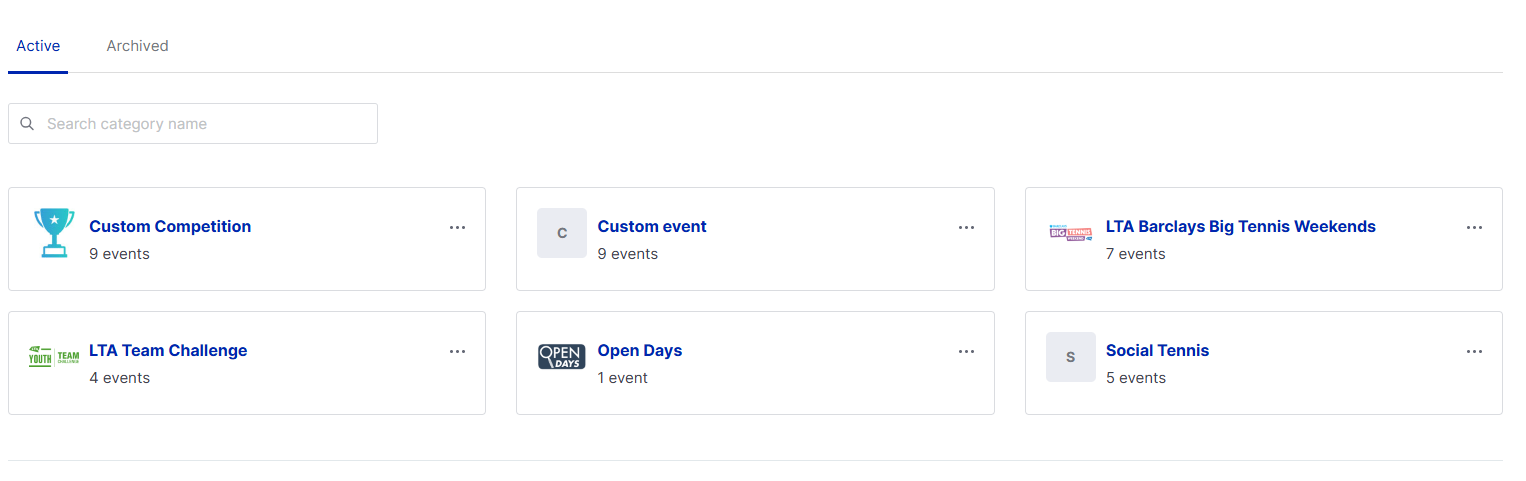Viewport: 1526px width, 481px height.
Task: Click the Custom event 'C' avatar icon
Action: point(562,233)
